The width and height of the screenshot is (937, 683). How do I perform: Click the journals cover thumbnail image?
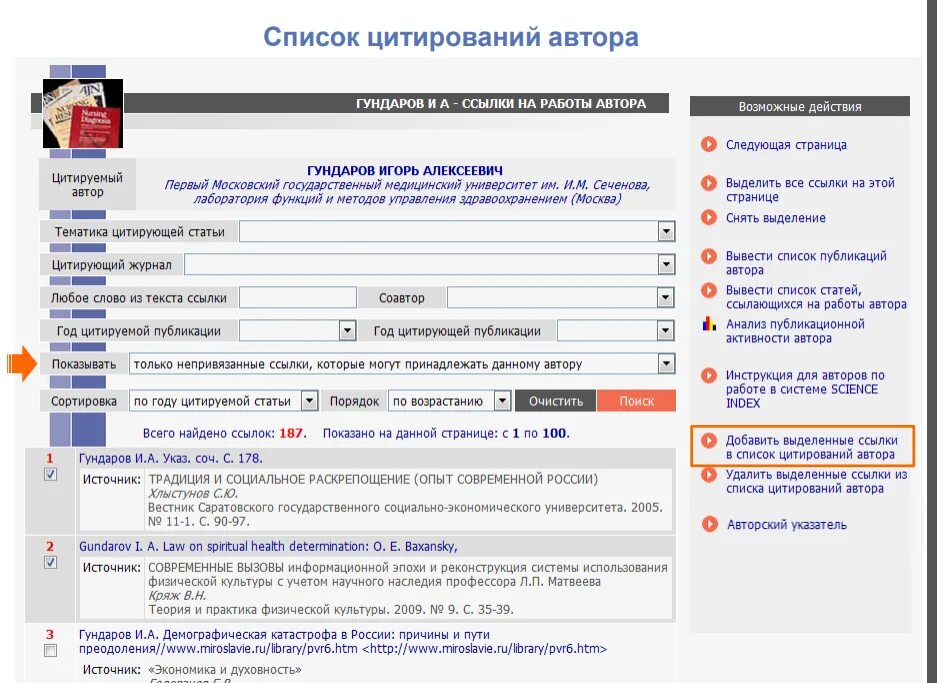[x=83, y=114]
